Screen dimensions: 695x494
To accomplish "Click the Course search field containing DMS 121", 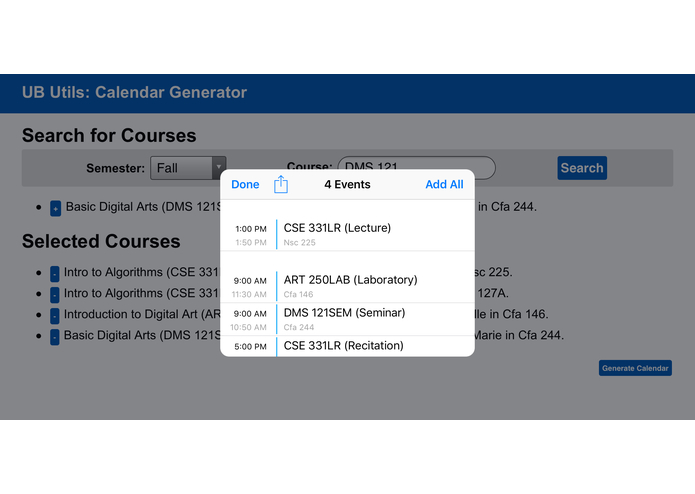I will (x=416, y=167).
